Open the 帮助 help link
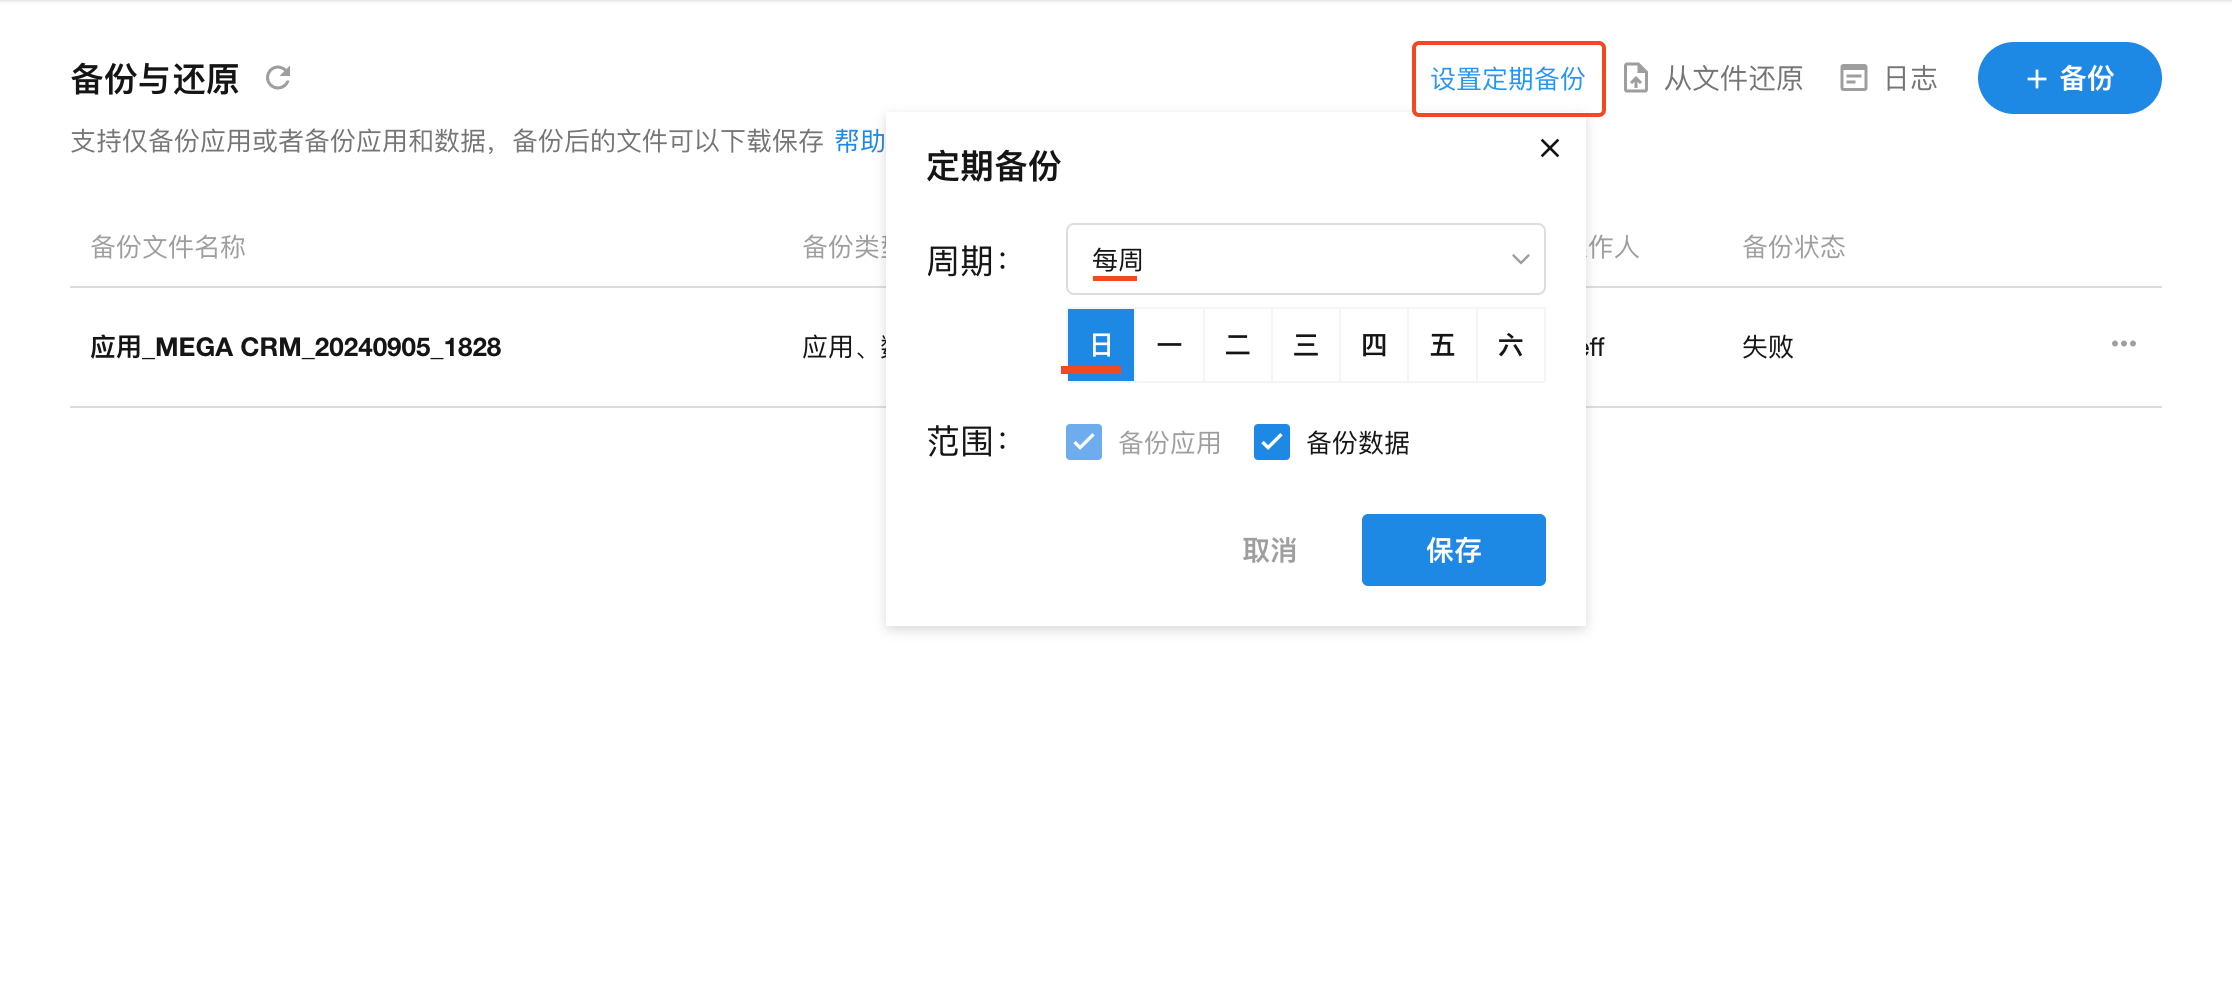Viewport: 2232px width, 988px height. (859, 141)
